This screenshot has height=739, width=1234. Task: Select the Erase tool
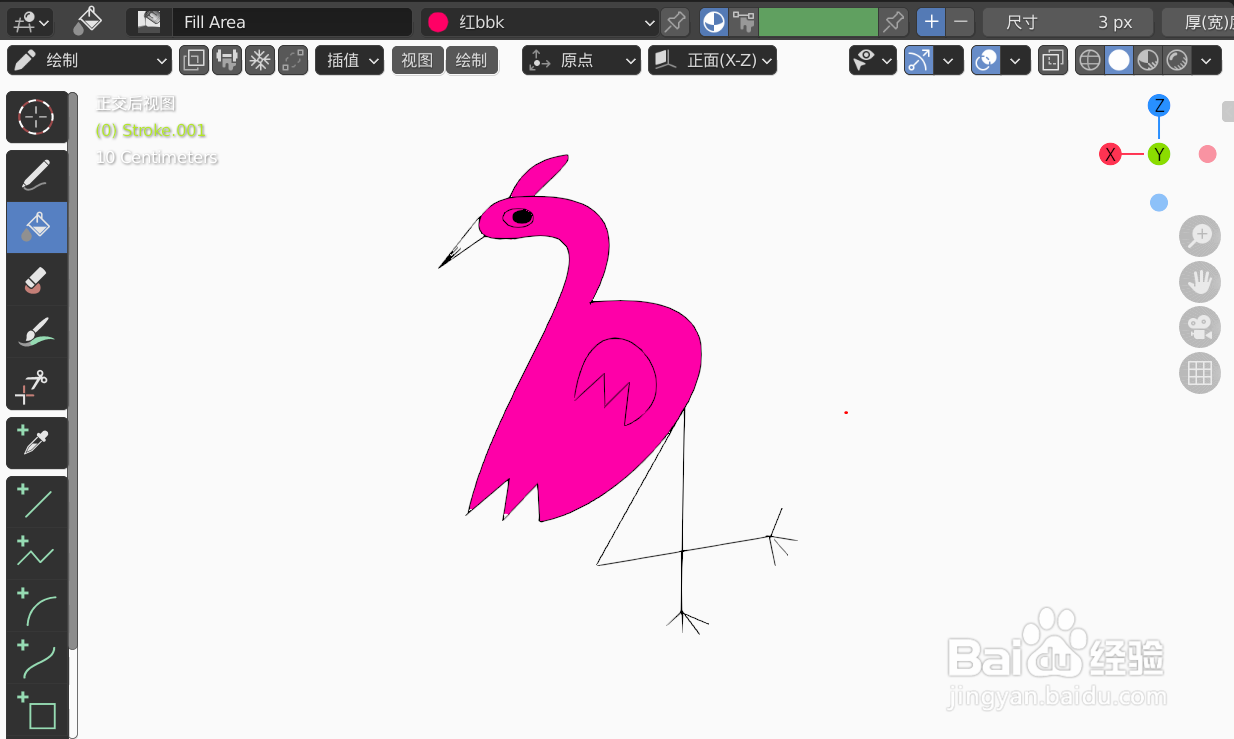click(37, 279)
